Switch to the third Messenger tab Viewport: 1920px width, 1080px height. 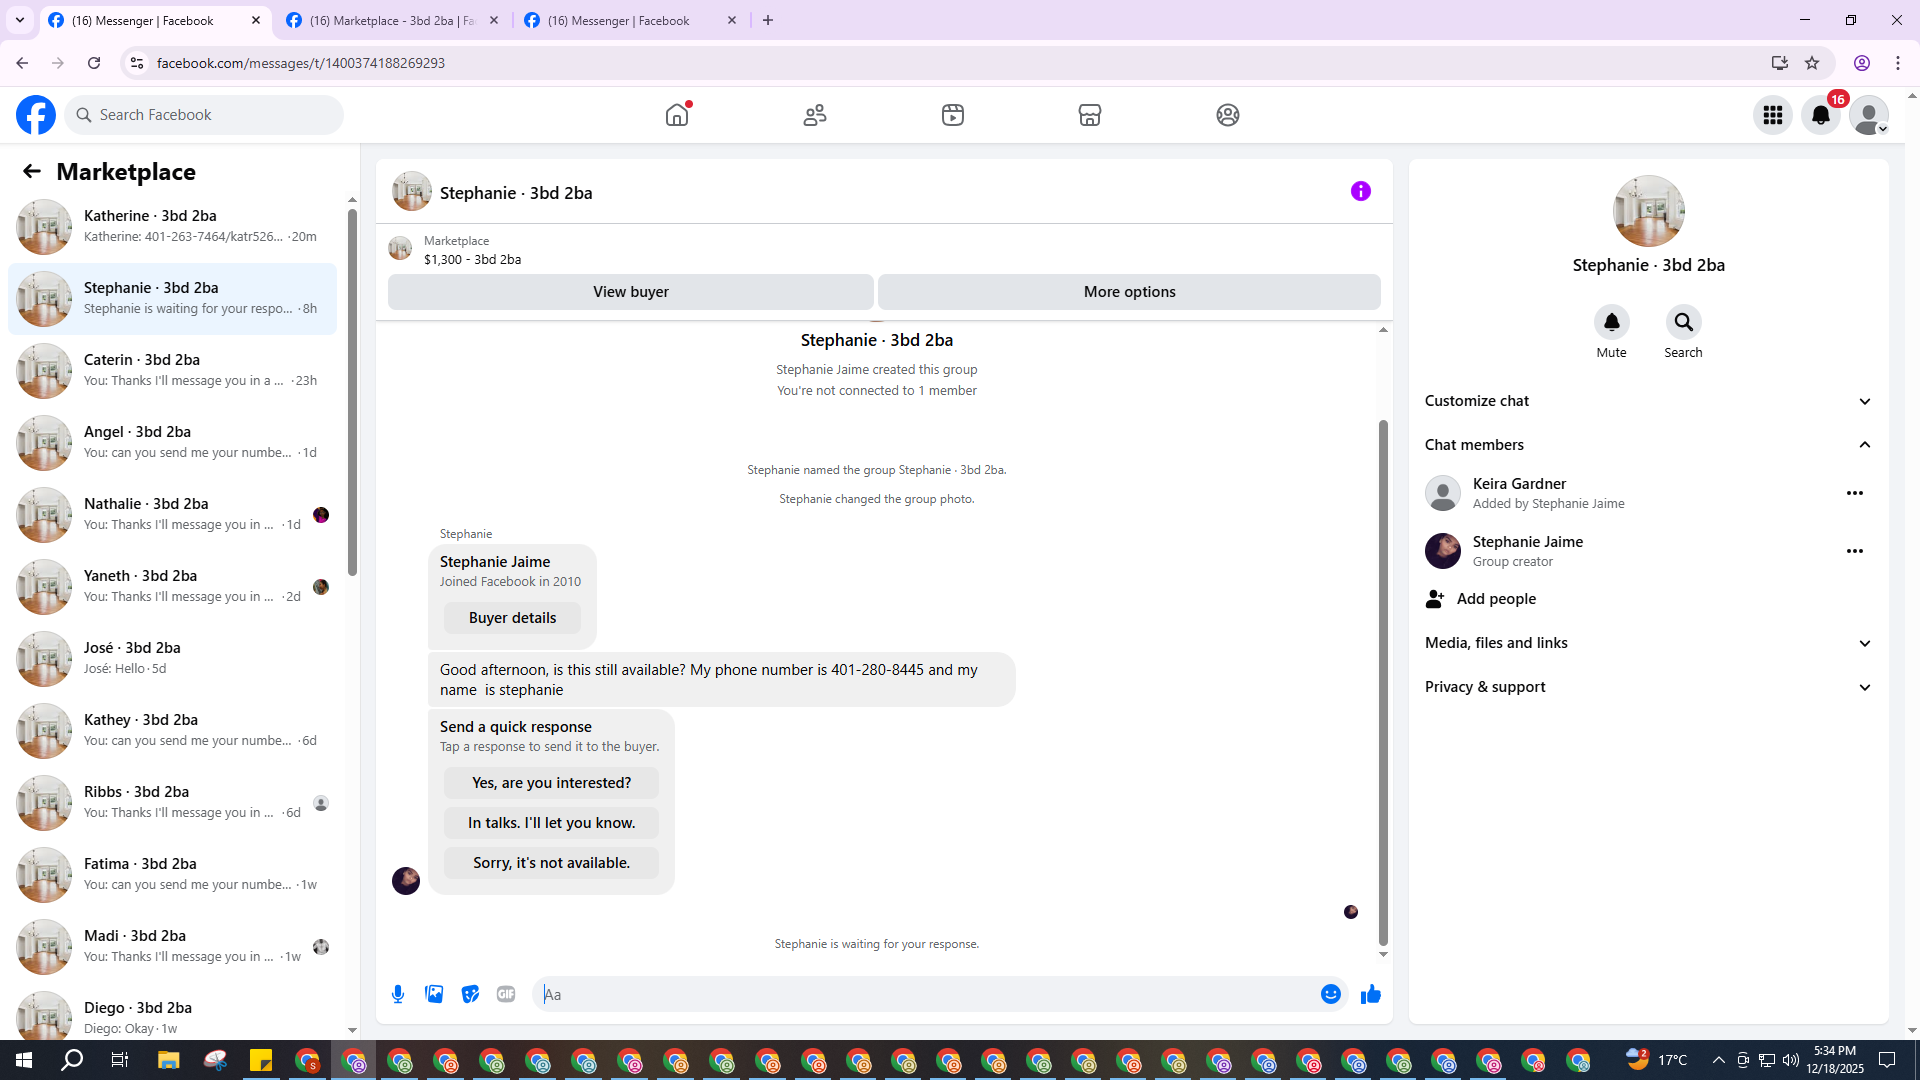point(631,21)
